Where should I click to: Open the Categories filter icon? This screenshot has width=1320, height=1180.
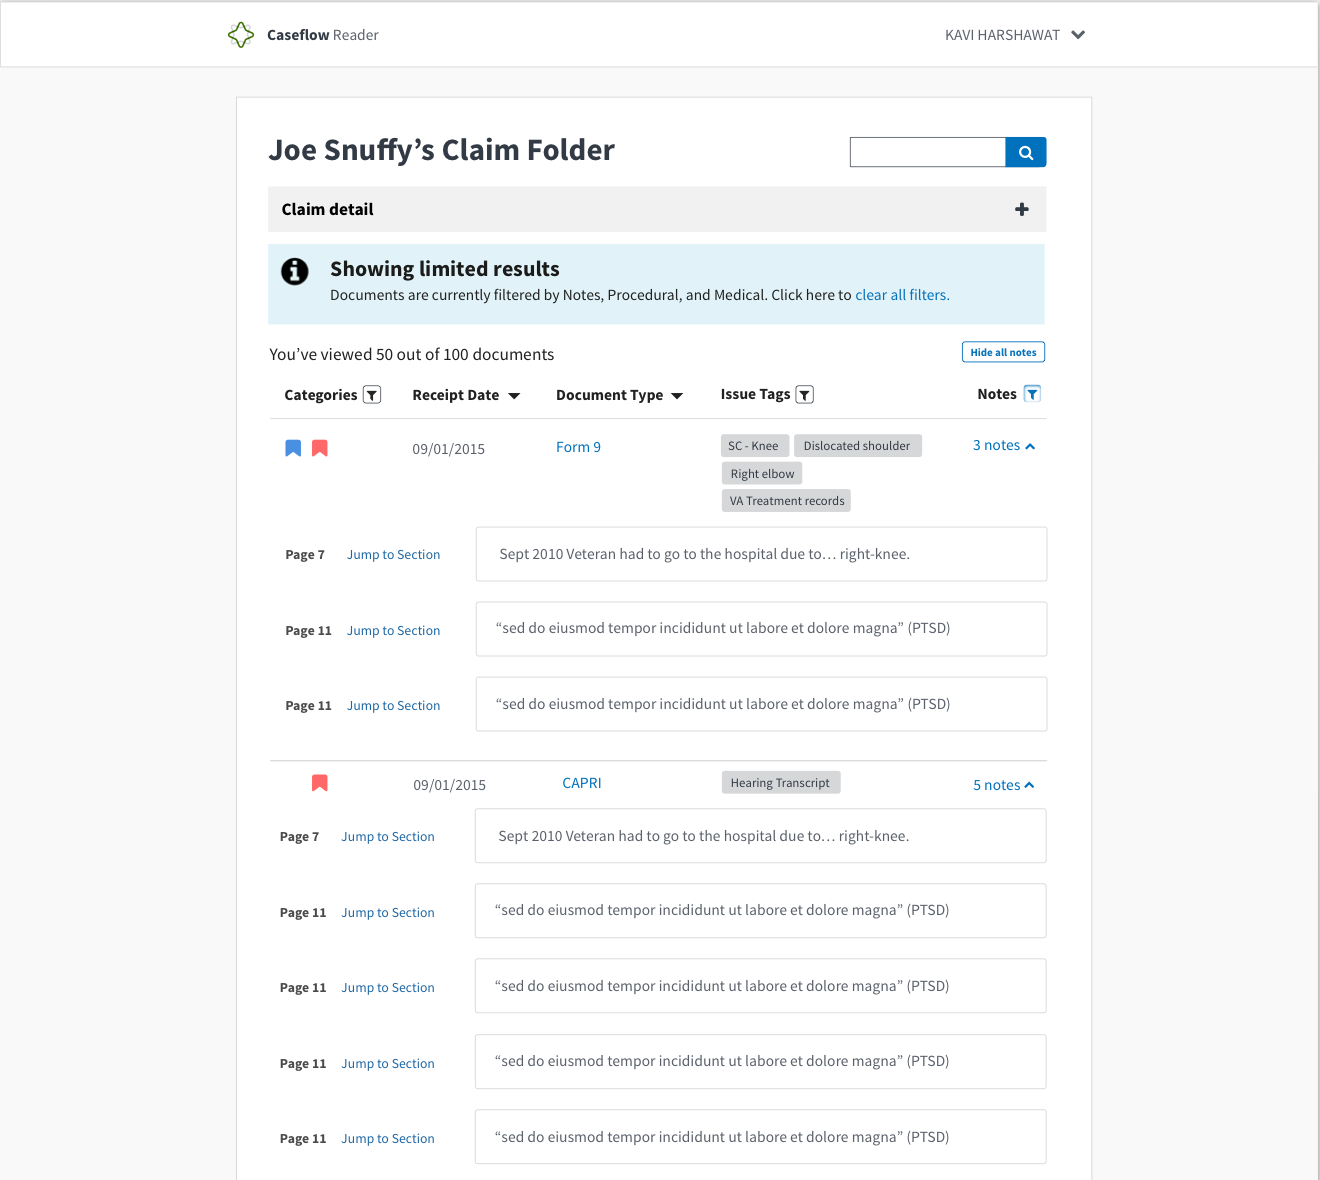[372, 395]
